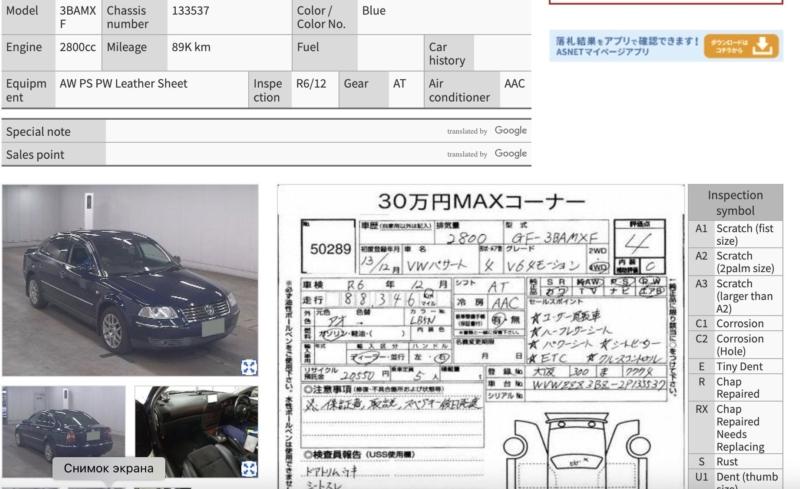Open the ASNET My Page app banner text
This screenshot has width=800, height=489.
point(627,46)
